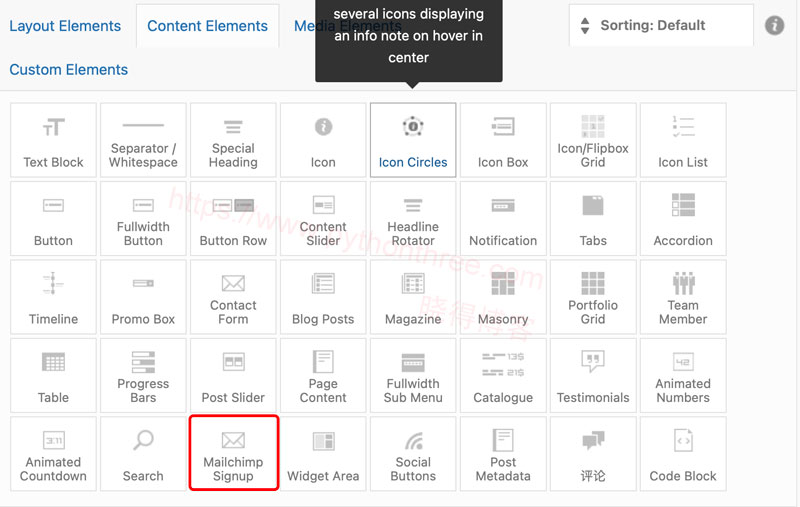
Task: Add the Separator / Whitespace element
Action: tap(143, 140)
